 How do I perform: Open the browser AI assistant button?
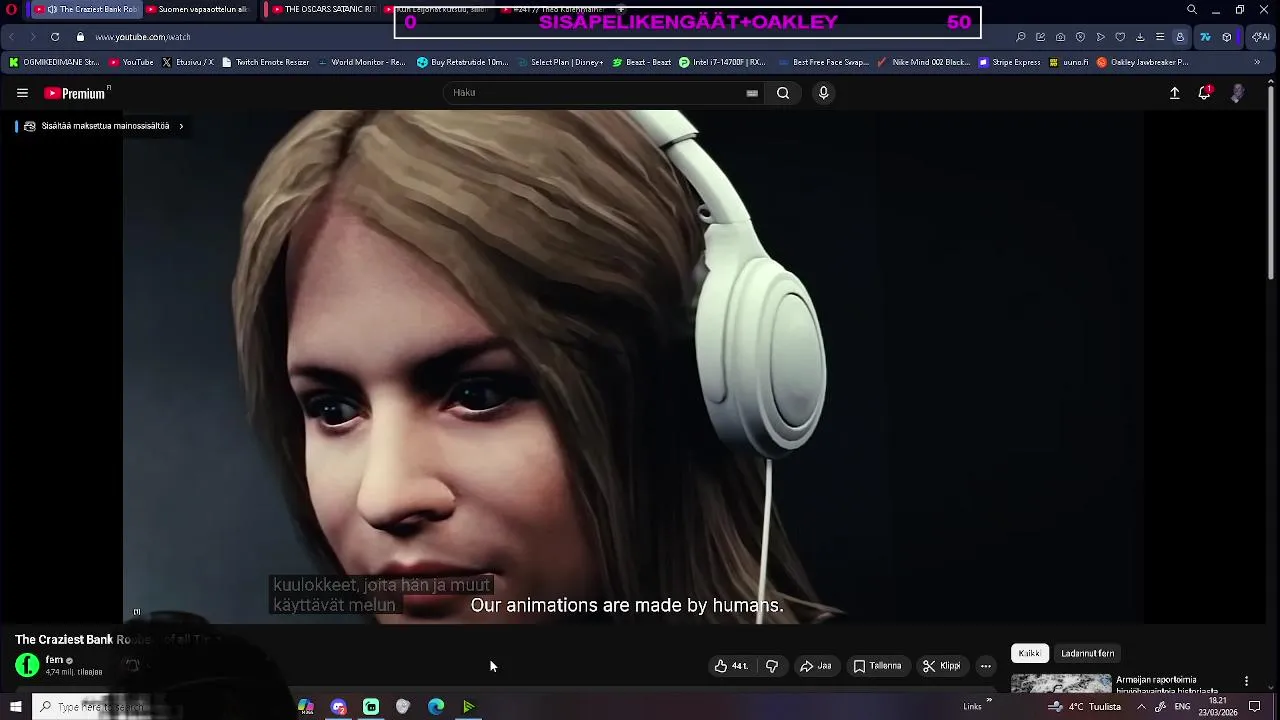1260,37
